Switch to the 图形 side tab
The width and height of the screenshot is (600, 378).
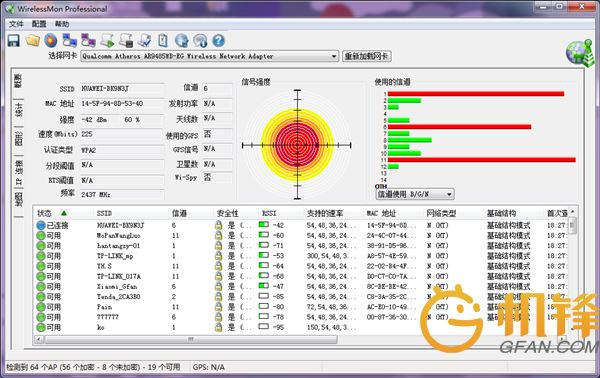pos(18,138)
